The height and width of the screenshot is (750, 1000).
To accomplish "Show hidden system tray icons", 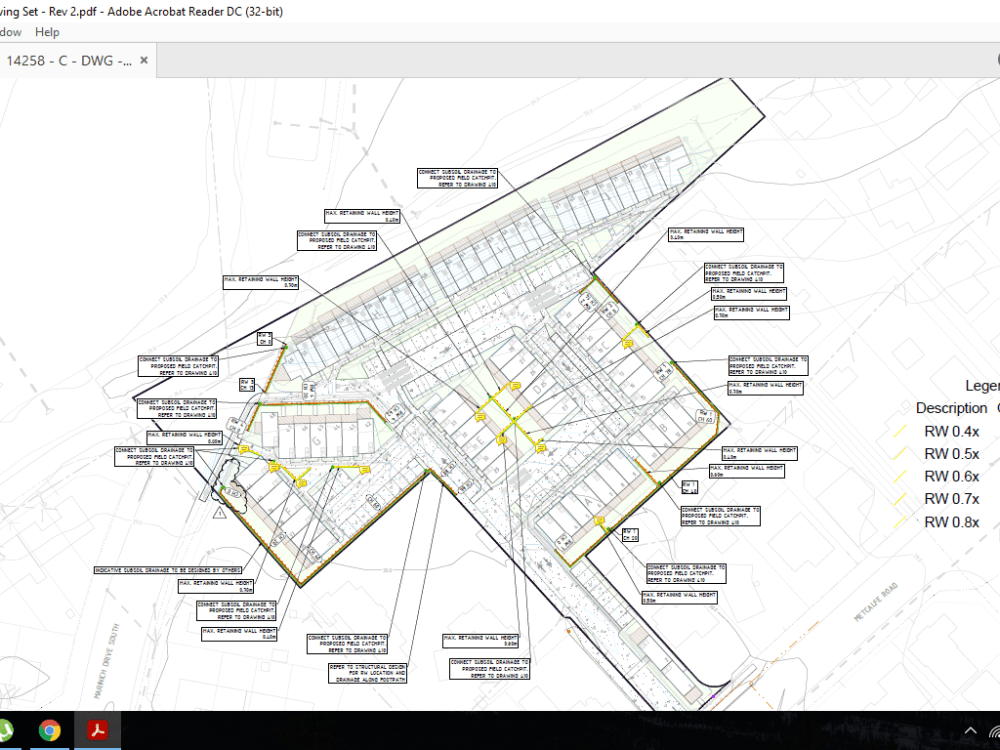I will click(970, 731).
